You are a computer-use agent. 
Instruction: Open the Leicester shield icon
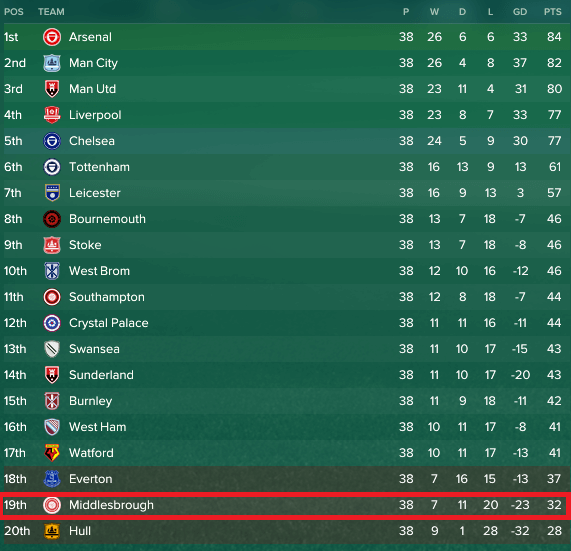click(x=52, y=193)
